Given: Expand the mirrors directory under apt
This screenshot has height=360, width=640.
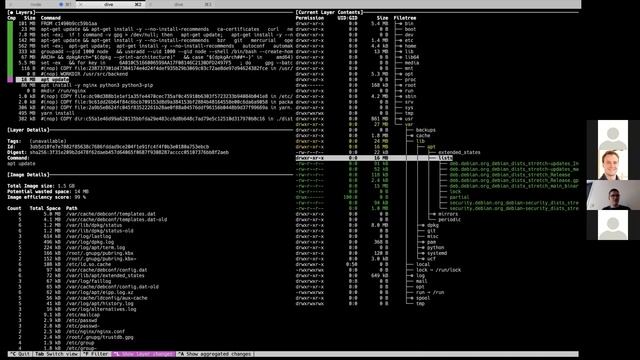Looking at the screenshot, I should [x=448, y=214].
